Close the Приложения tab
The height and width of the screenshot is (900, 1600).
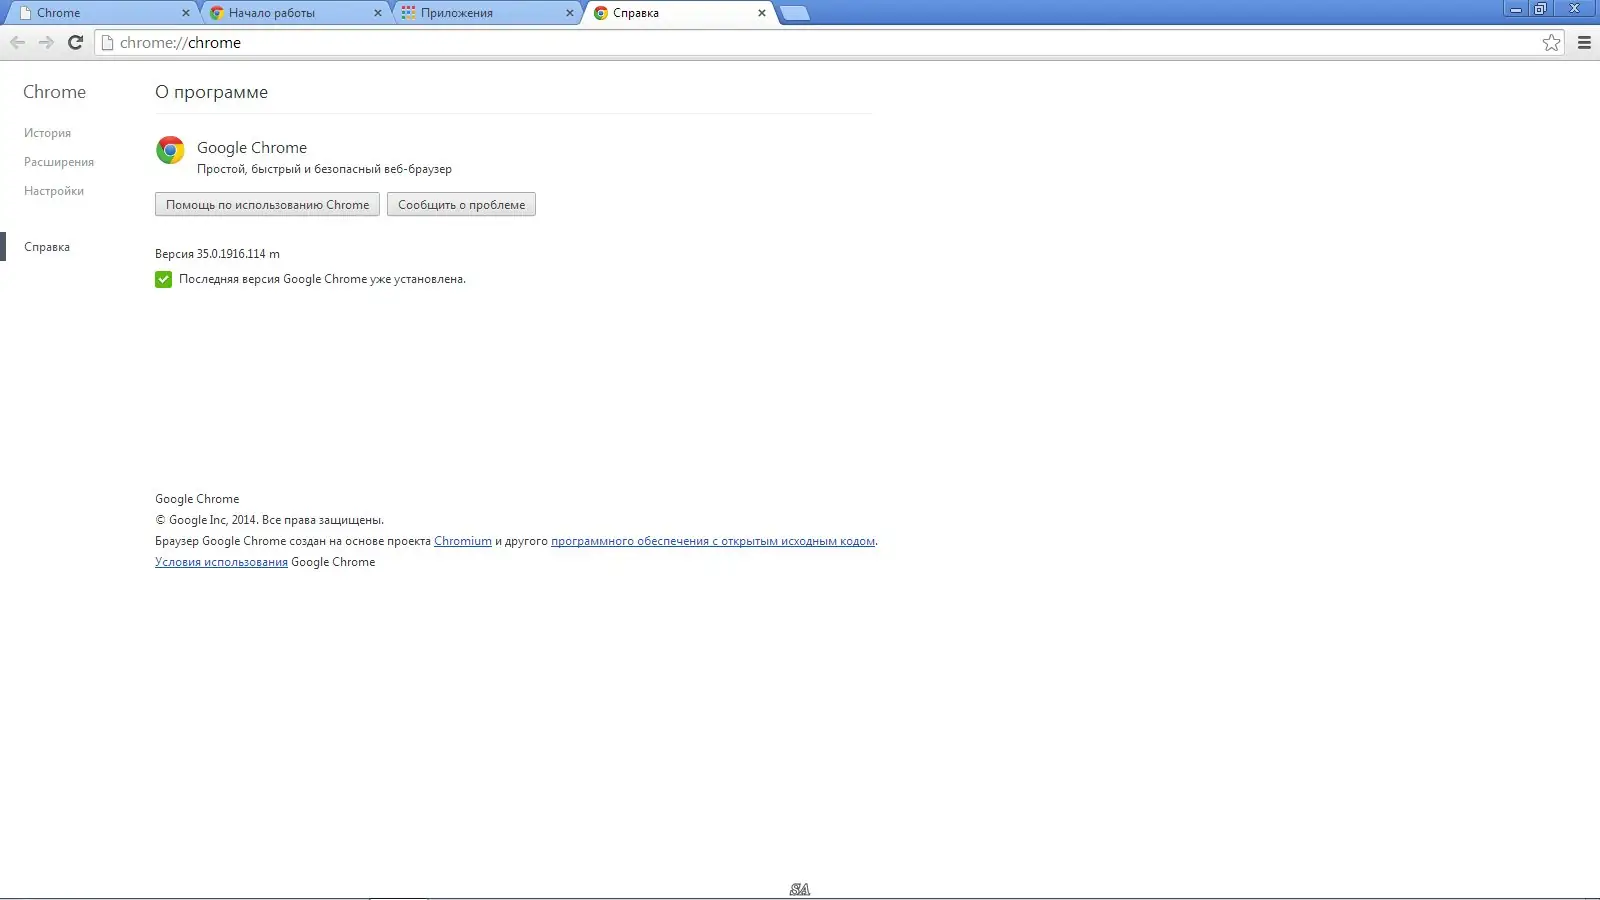[x=570, y=13]
